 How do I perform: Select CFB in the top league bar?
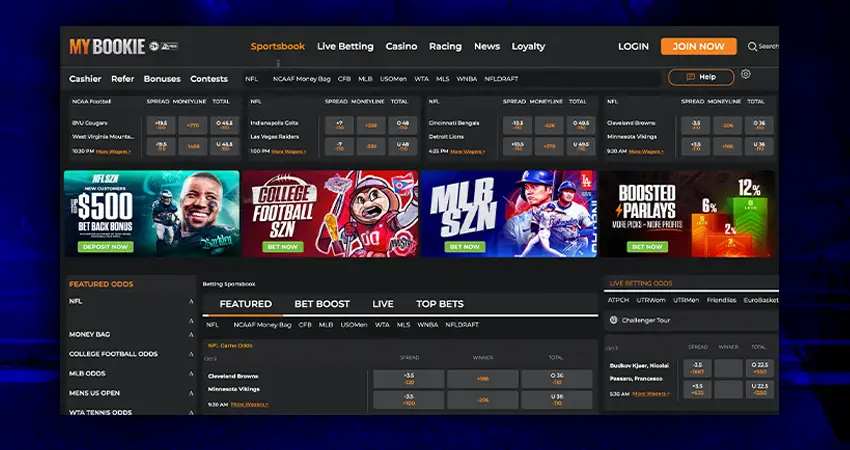pos(344,79)
